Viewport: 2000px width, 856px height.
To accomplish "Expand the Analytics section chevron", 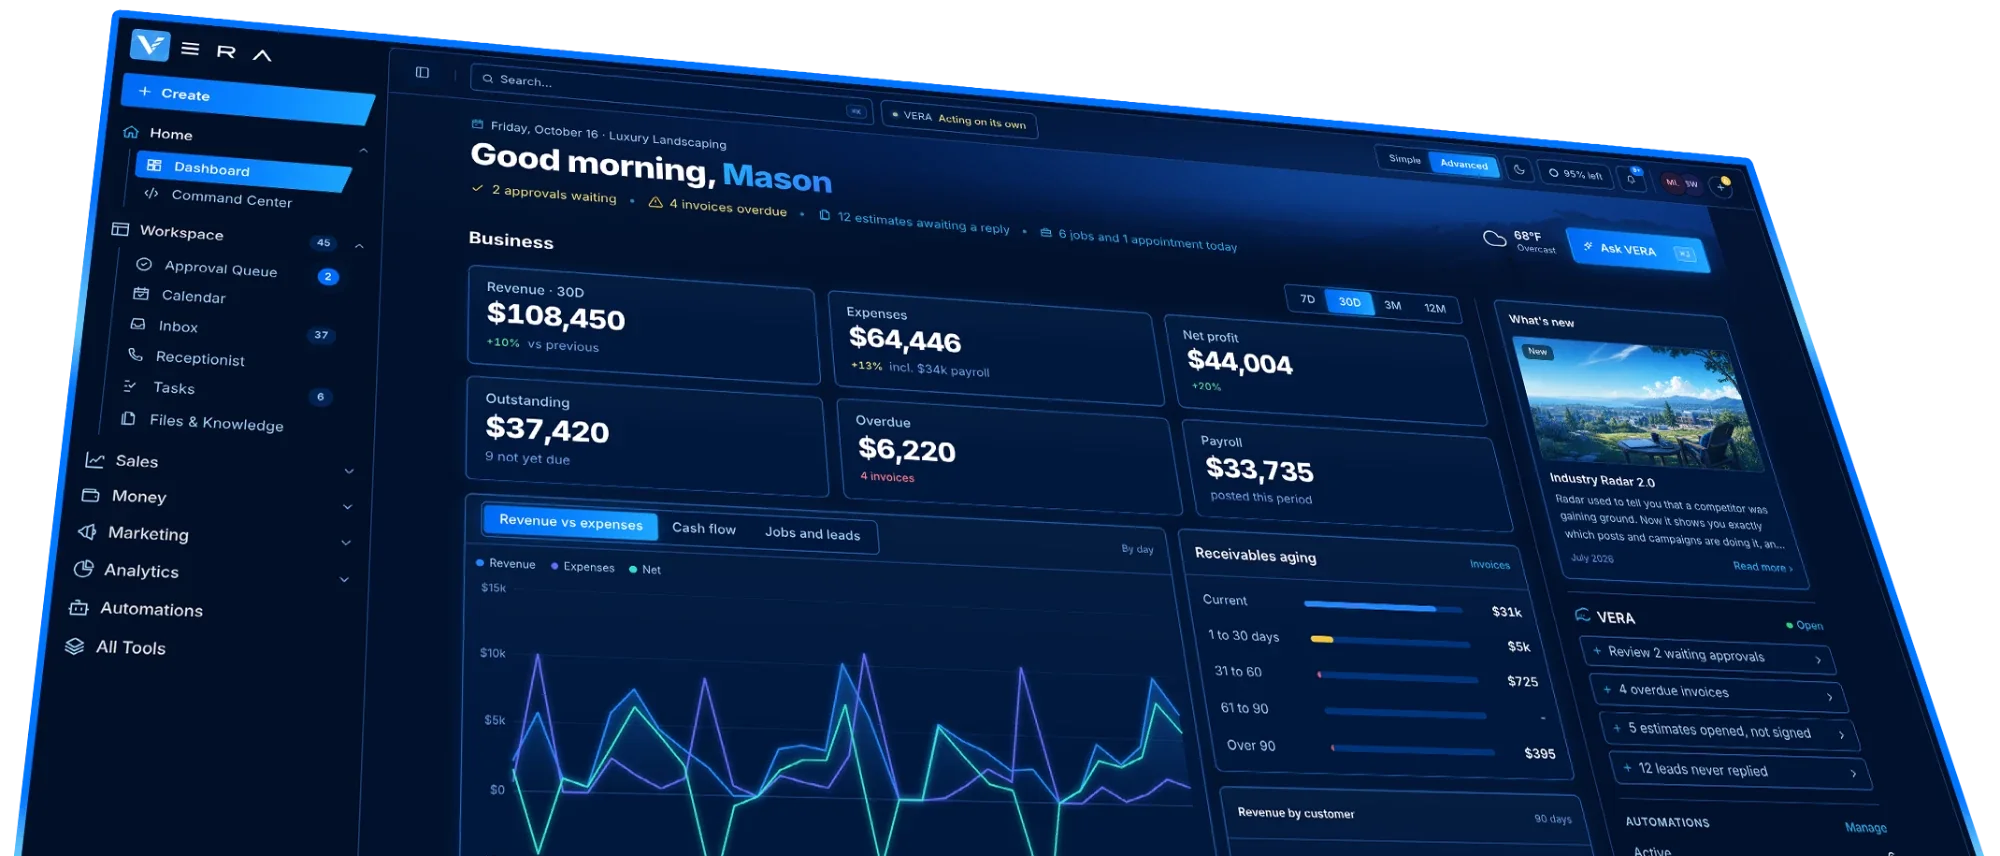I will [x=344, y=580].
